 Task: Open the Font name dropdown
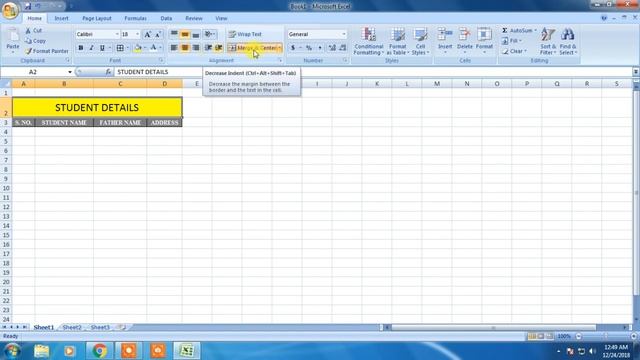[117, 34]
